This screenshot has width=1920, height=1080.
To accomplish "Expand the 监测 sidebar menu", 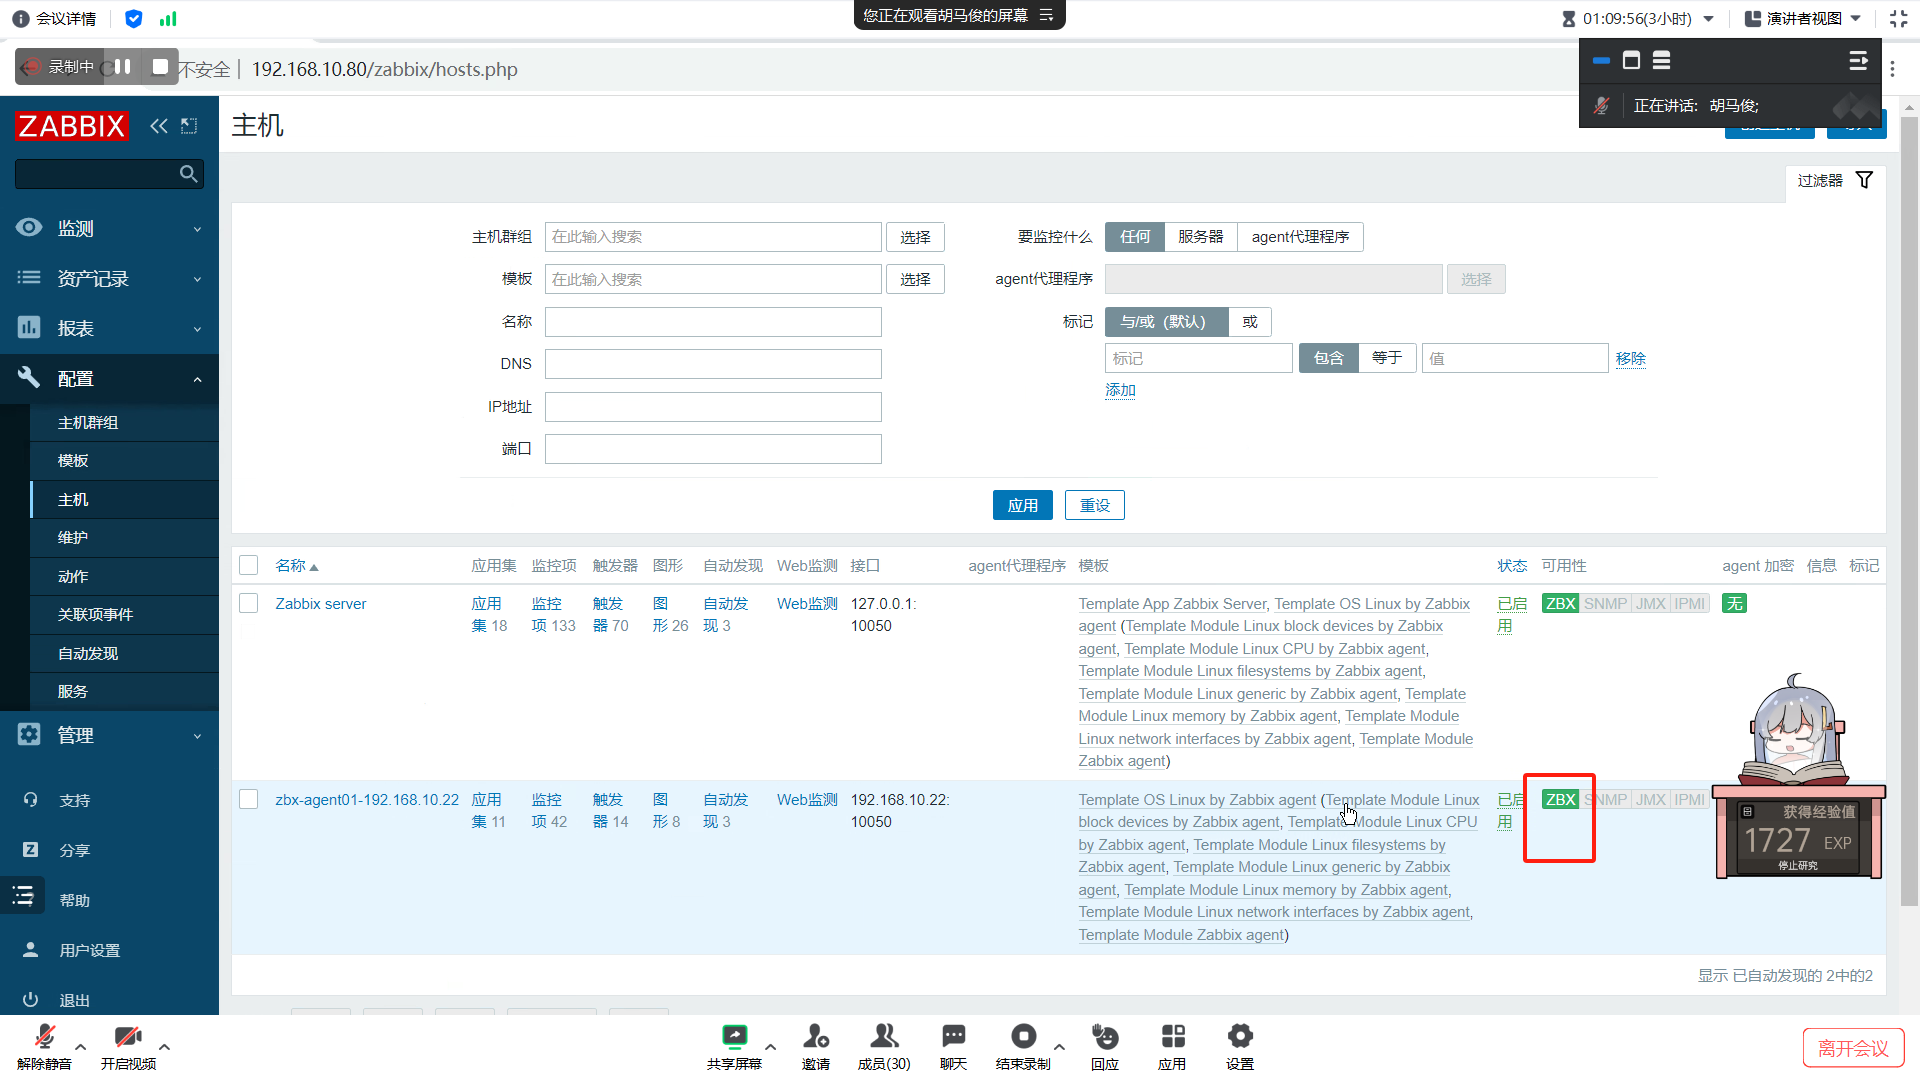I will [109, 228].
